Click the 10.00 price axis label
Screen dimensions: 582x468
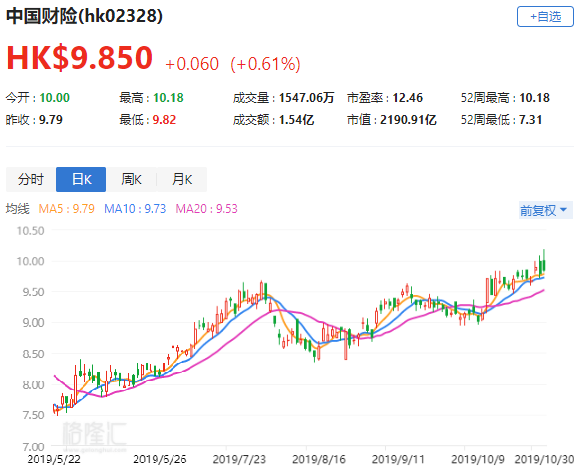click(x=30, y=261)
